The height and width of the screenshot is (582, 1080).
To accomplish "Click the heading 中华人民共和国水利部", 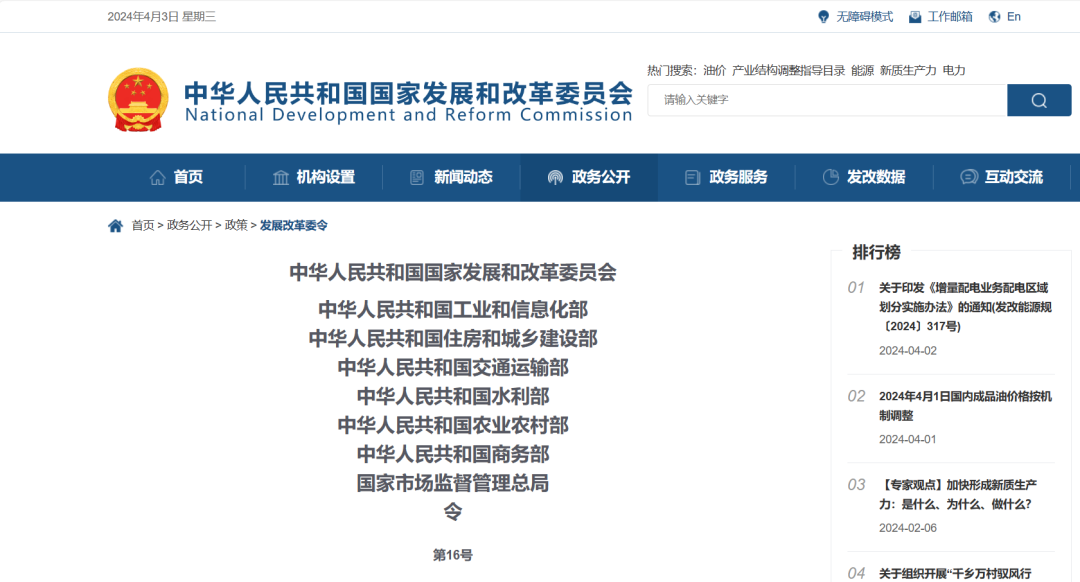I will [x=453, y=396].
